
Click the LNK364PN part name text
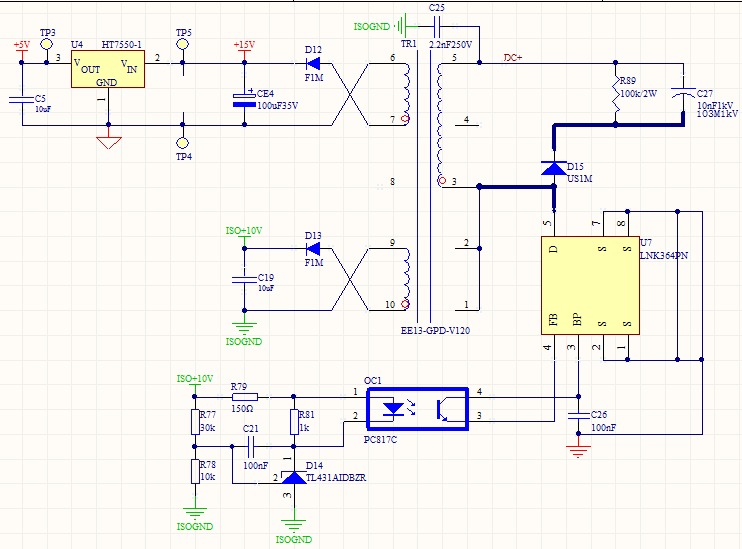pos(664,256)
